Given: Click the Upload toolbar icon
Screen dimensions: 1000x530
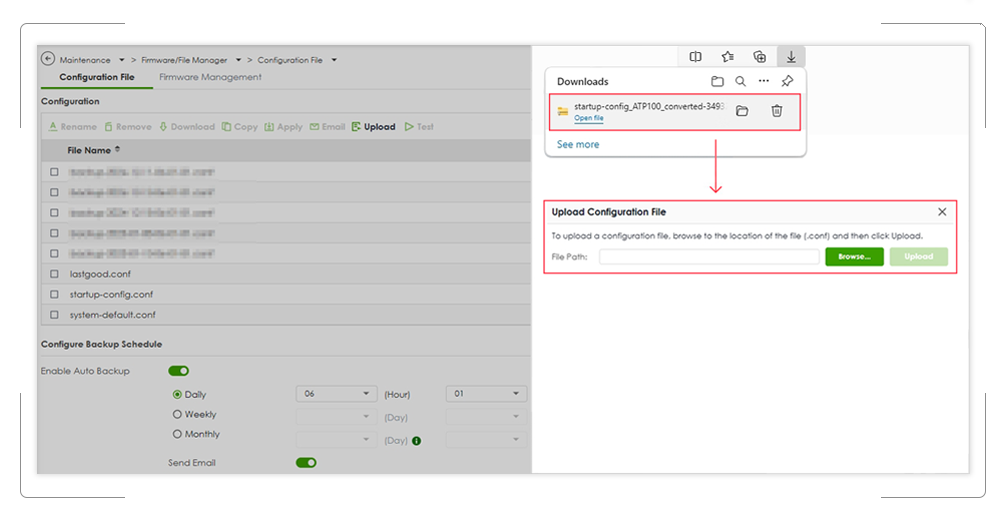Looking at the screenshot, I should pyautogui.click(x=356, y=127).
